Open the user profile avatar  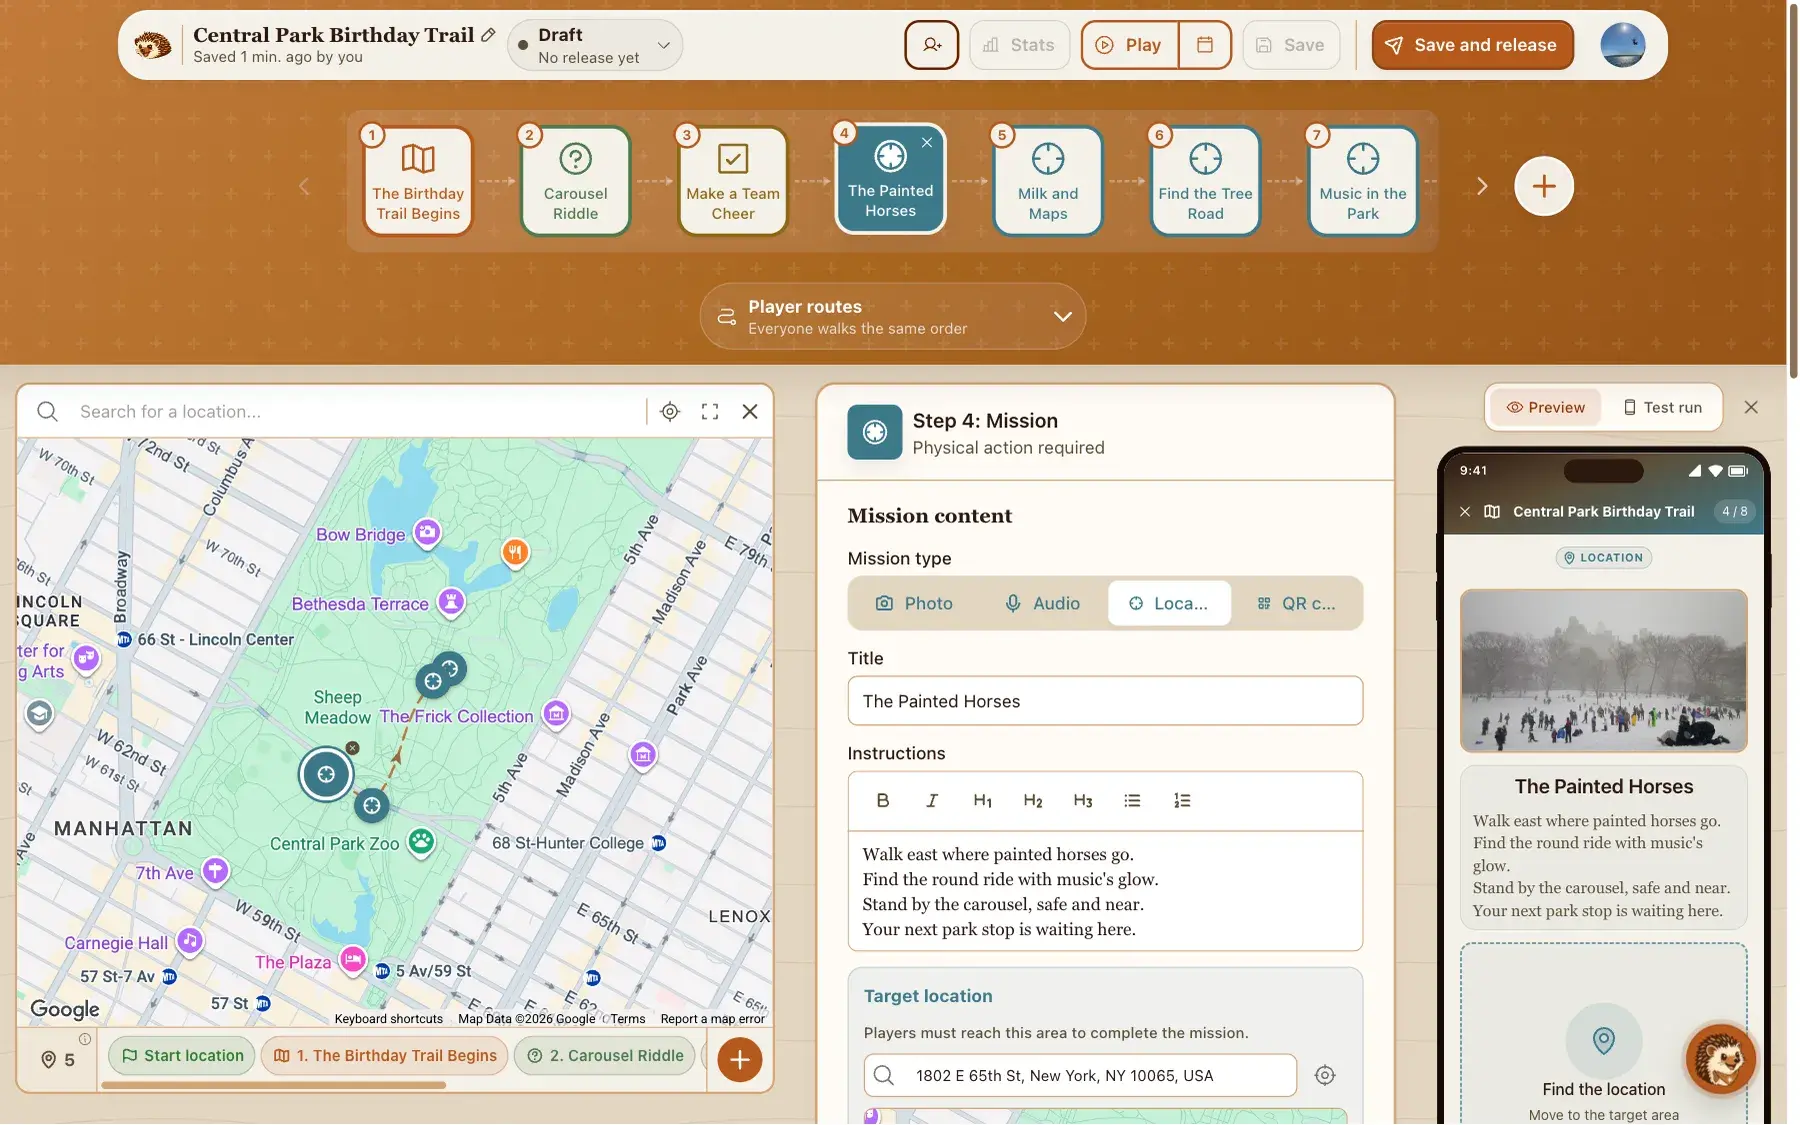coord(1622,45)
